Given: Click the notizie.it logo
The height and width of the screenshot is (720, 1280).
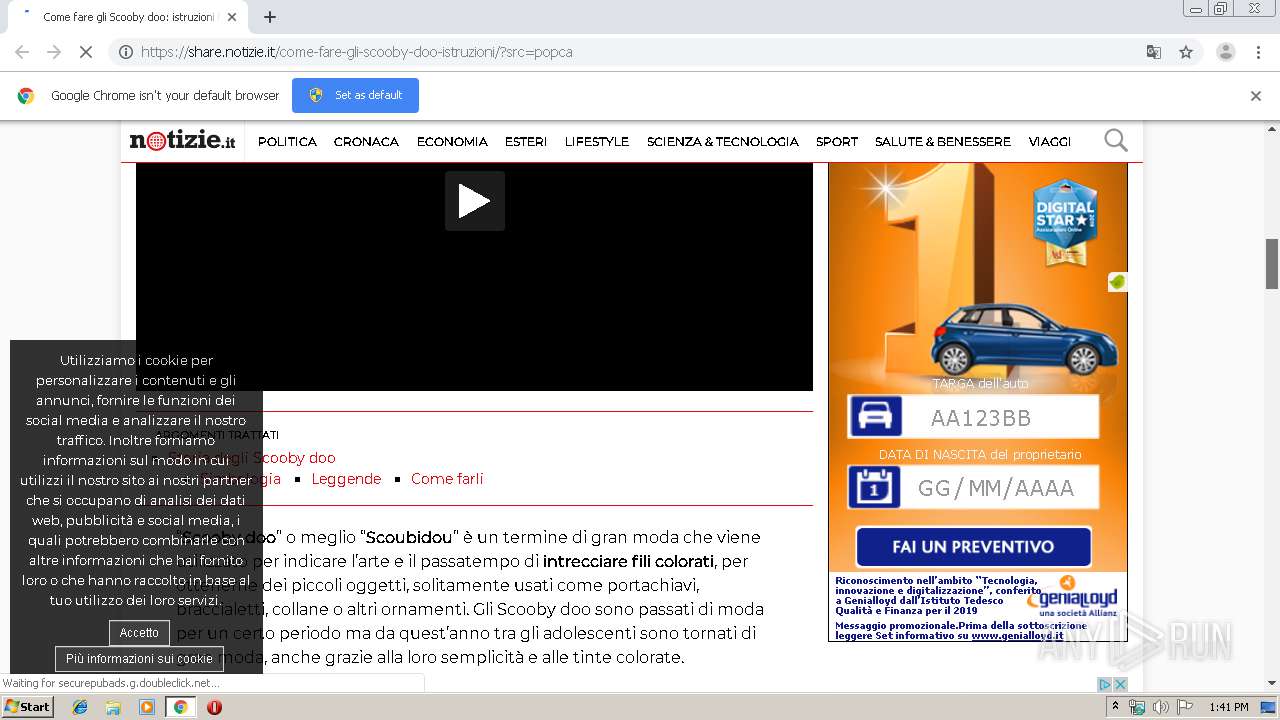Looking at the screenshot, I should (182, 141).
